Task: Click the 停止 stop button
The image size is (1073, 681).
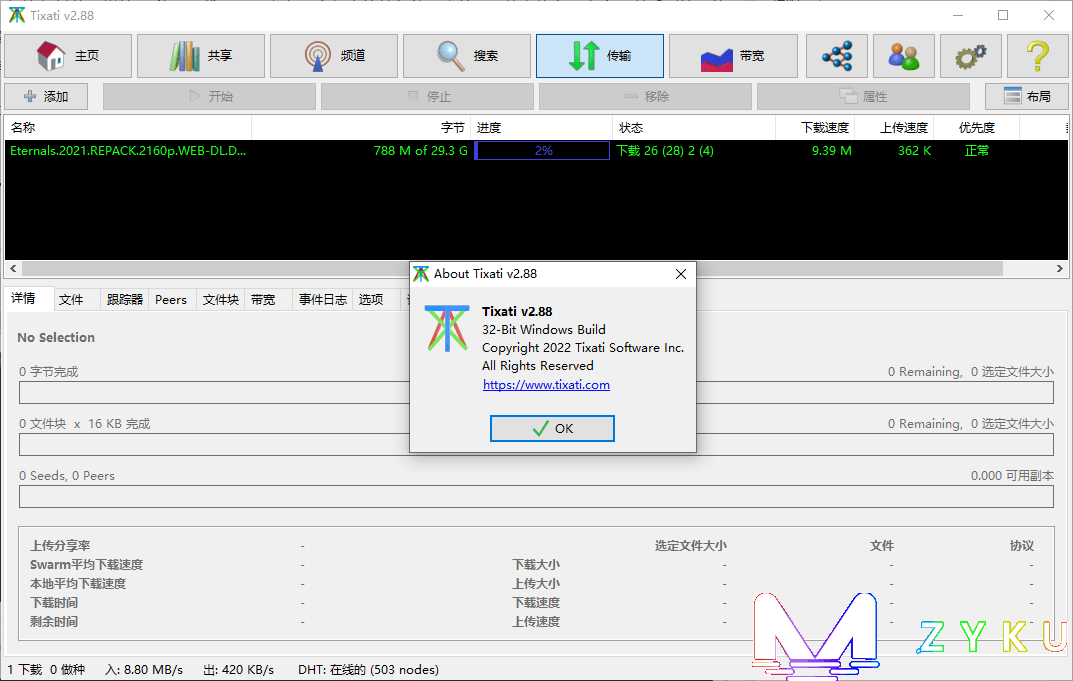Action: 427,97
